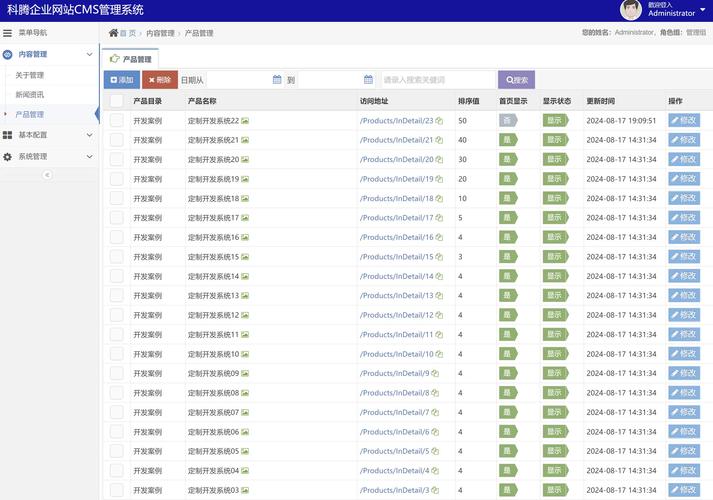The height and width of the screenshot is (500, 713).
Task: Toggle 首页显示 '否' tag for 定制开发系统22
Action: click(508, 121)
